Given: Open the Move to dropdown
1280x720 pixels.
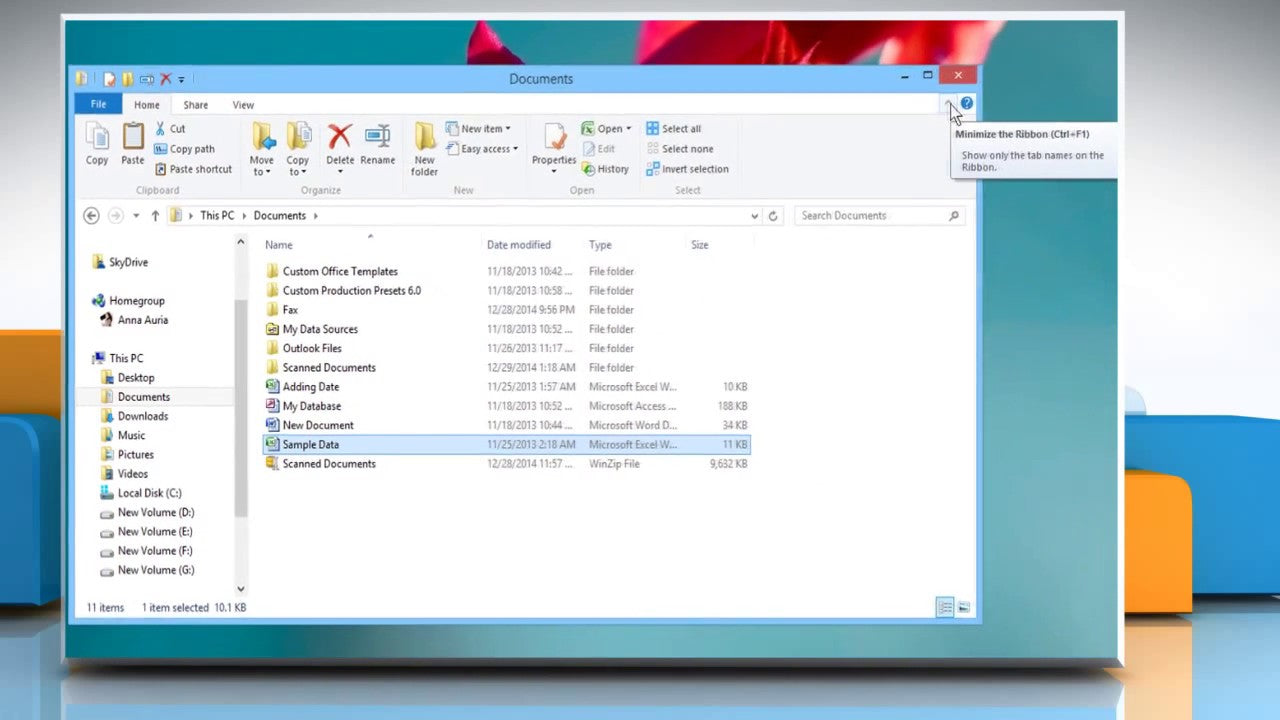Looking at the screenshot, I should pyautogui.click(x=262, y=148).
